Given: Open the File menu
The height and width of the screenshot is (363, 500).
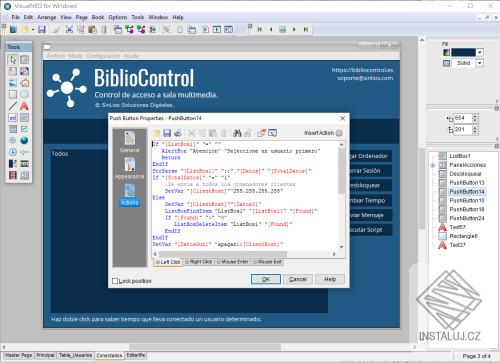Looking at the screenshot, I should point(15,17).
